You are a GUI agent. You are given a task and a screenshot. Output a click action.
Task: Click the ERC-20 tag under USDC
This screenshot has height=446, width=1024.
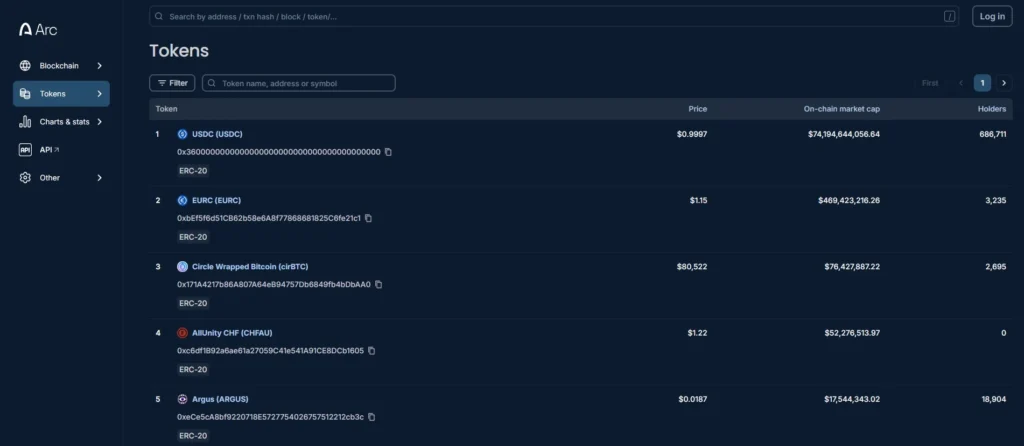pyautogui.click(x=193, y=171)
